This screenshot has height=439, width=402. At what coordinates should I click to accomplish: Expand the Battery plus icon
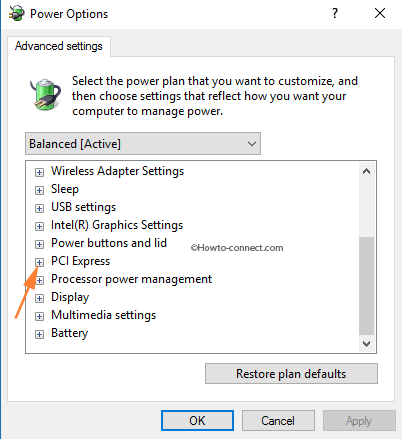pyautogui.click(x=39, y=334)
